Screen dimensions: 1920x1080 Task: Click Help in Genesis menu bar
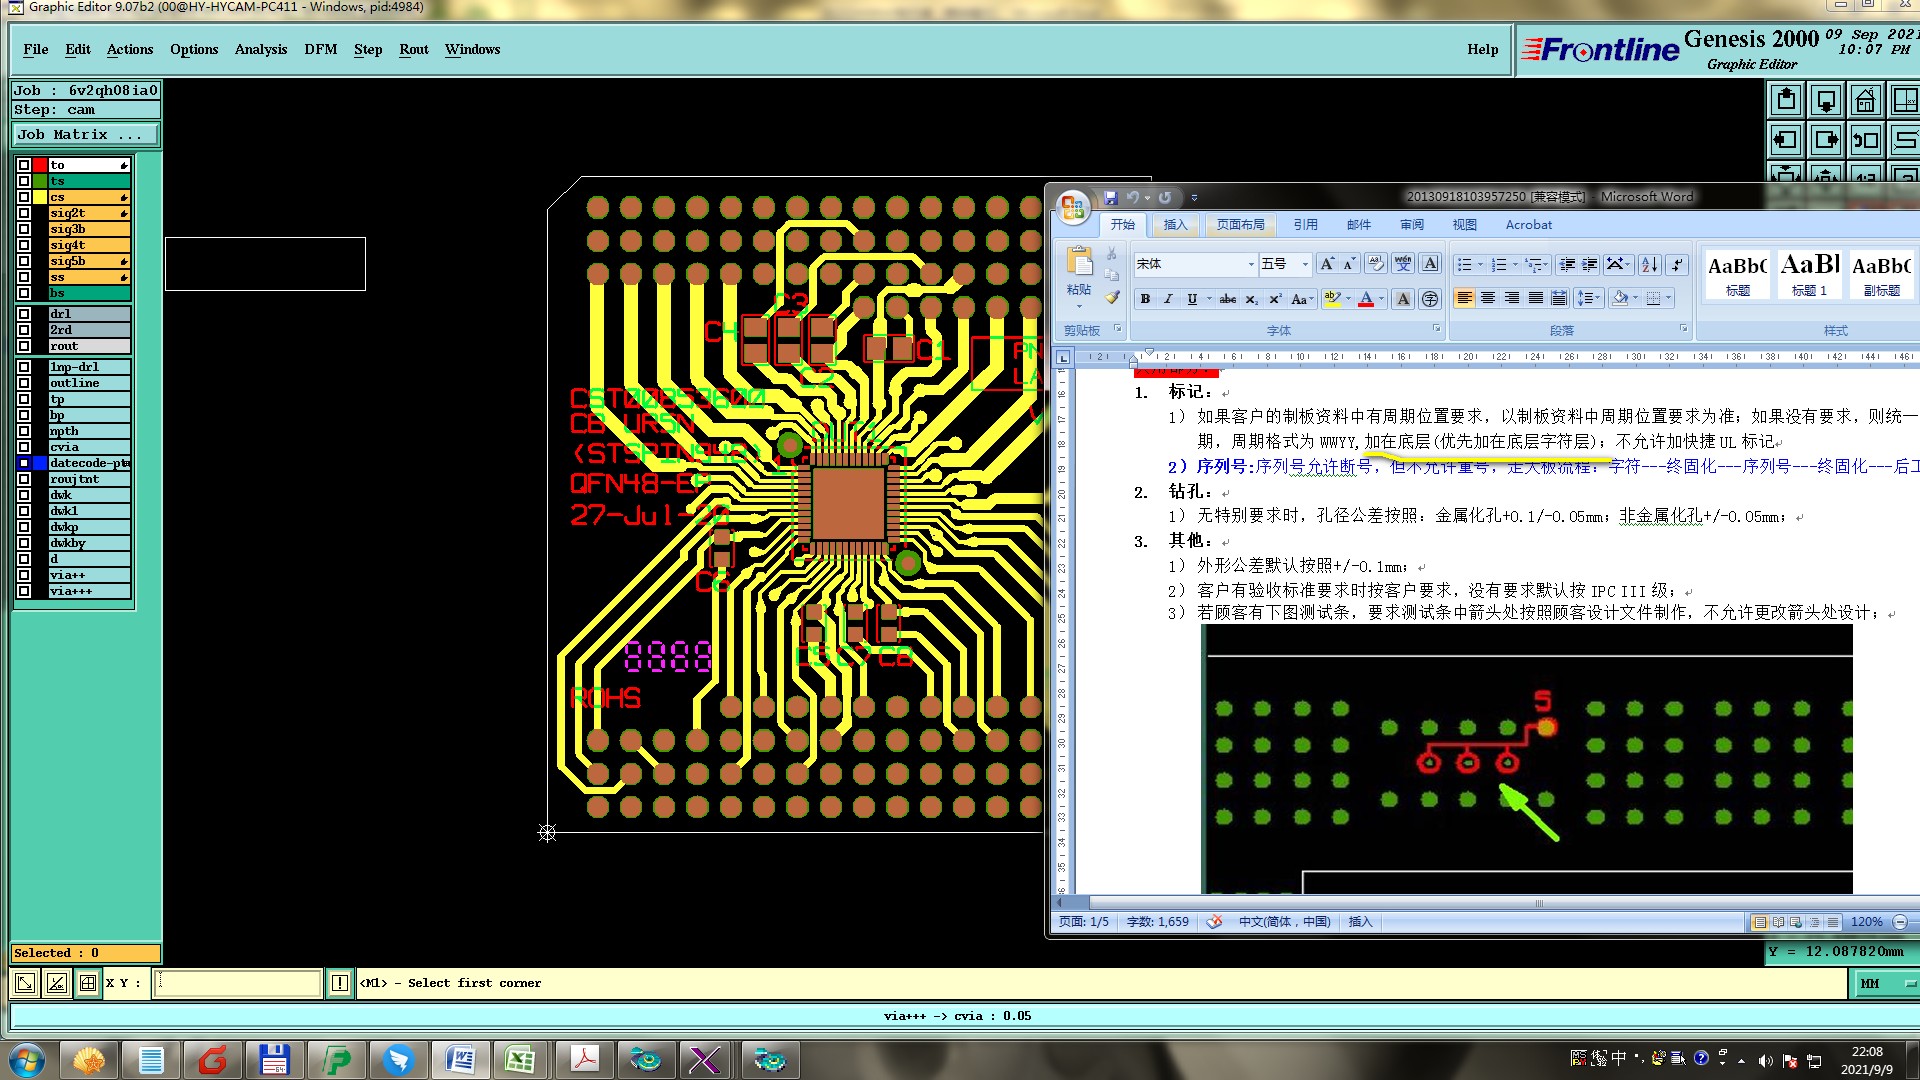pos(1482,49)
